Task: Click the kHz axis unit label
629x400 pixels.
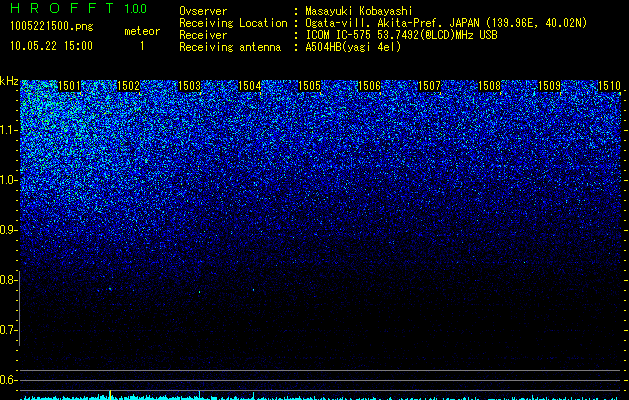Action: pyautogui.click(x=9, y=81)
